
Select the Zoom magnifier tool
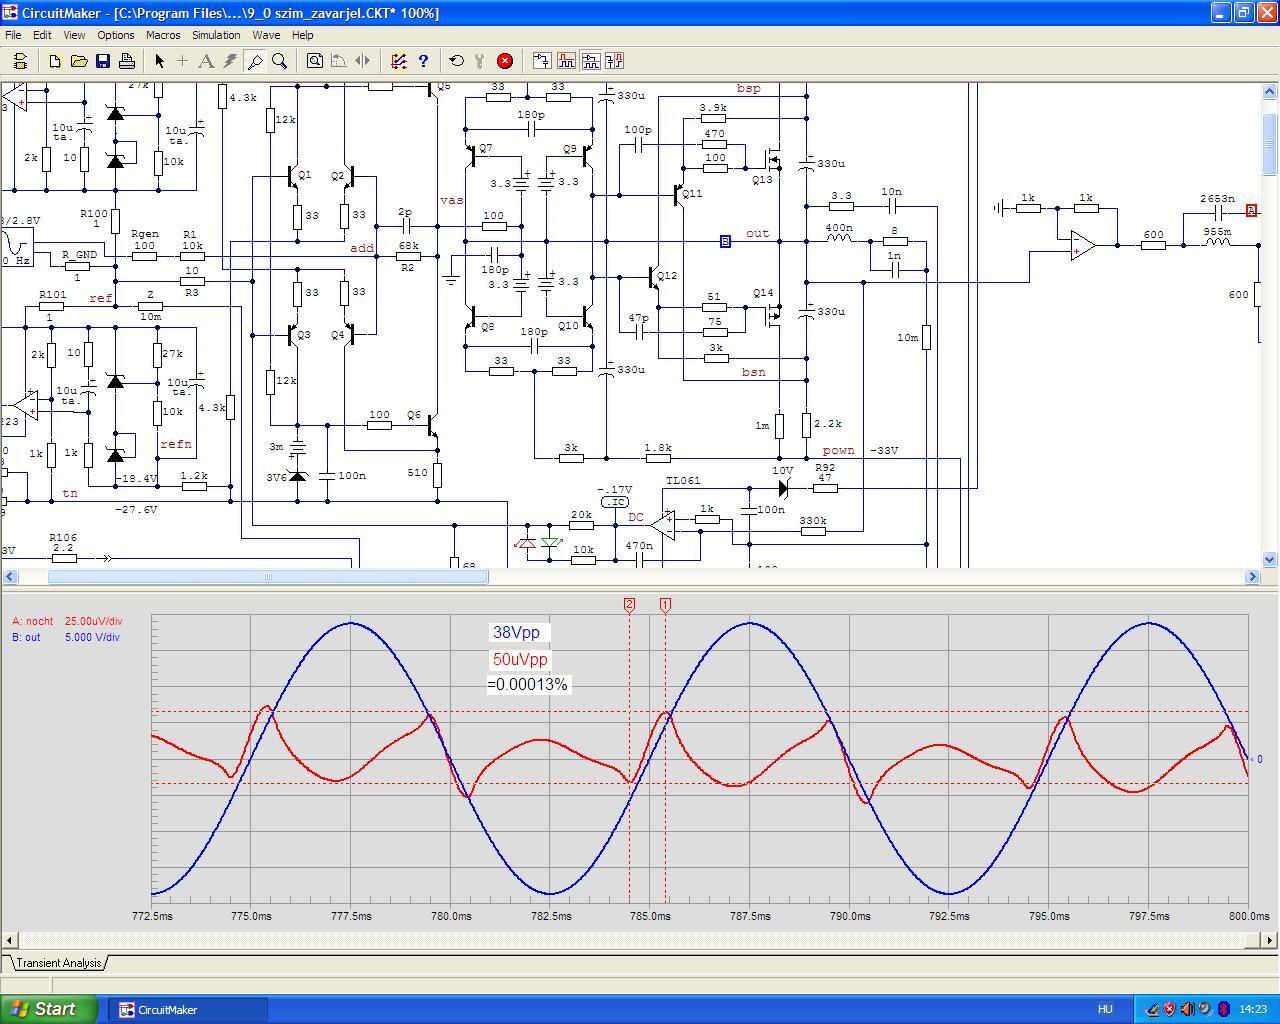[280, 61]
